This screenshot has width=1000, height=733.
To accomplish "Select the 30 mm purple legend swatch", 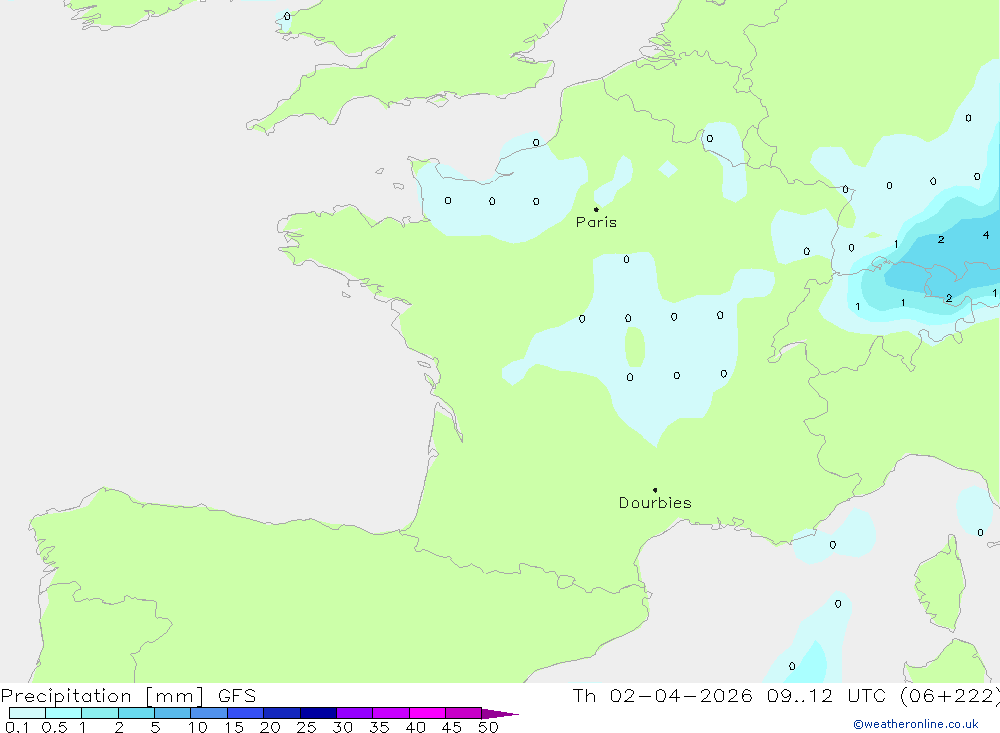I will [x=354, y=713].
